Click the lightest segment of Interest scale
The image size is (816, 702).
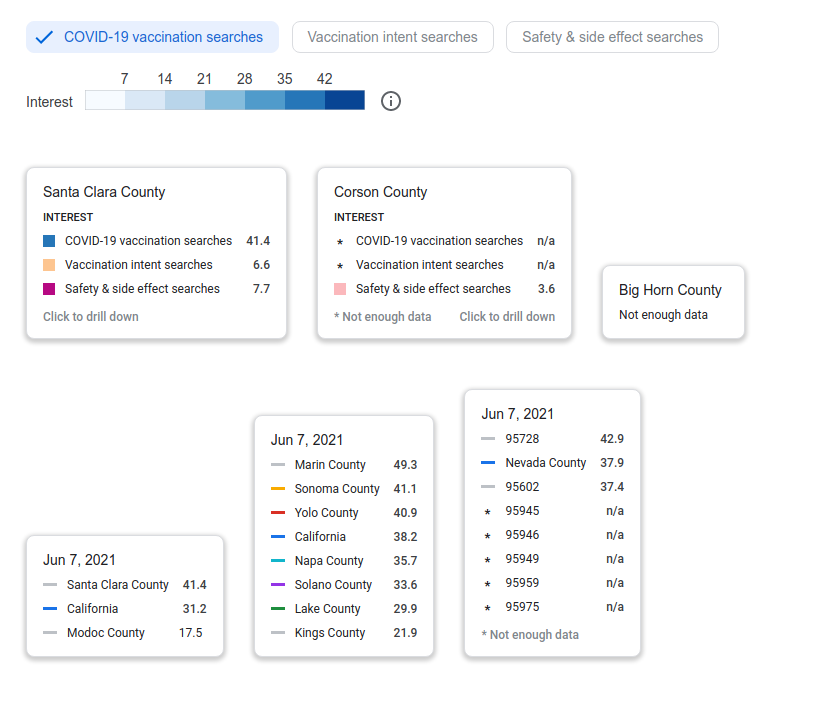click(105, 100)
